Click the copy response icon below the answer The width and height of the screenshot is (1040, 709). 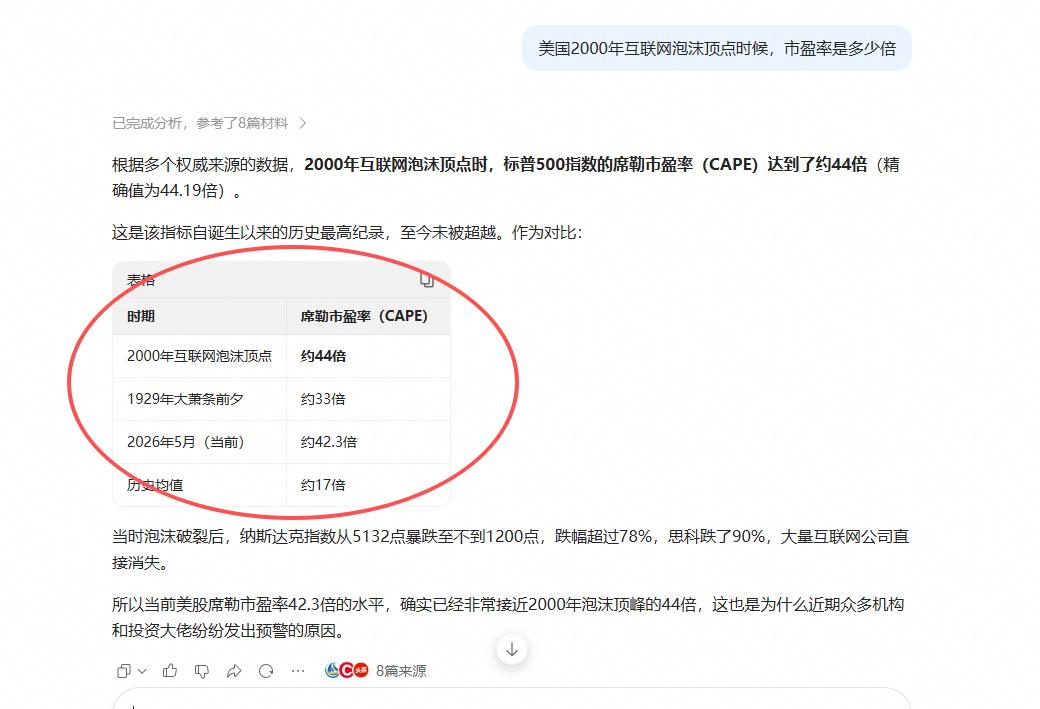point(123,671)
